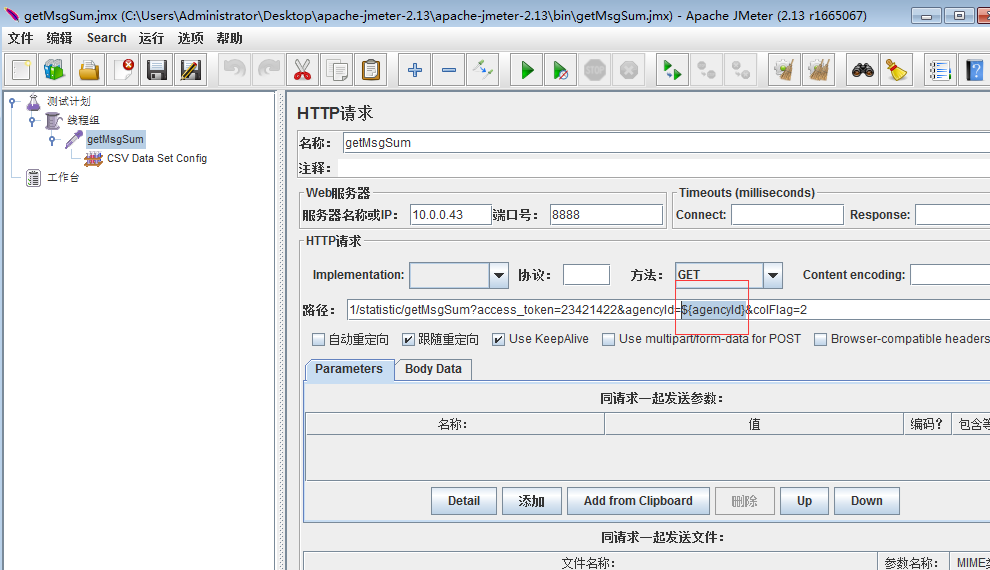Save the test plan with floppy icon
The width and height of the screenshot is (990, 570).
point(157,69)
